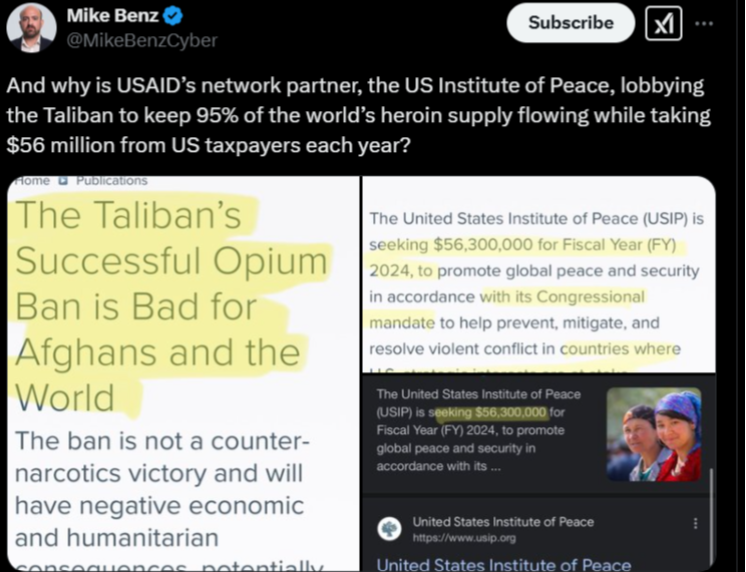The height and width of the screenshot is (572, 746).
Task: Click the highlighted seeking $56,300,000 snippet text
Action: 491,412
